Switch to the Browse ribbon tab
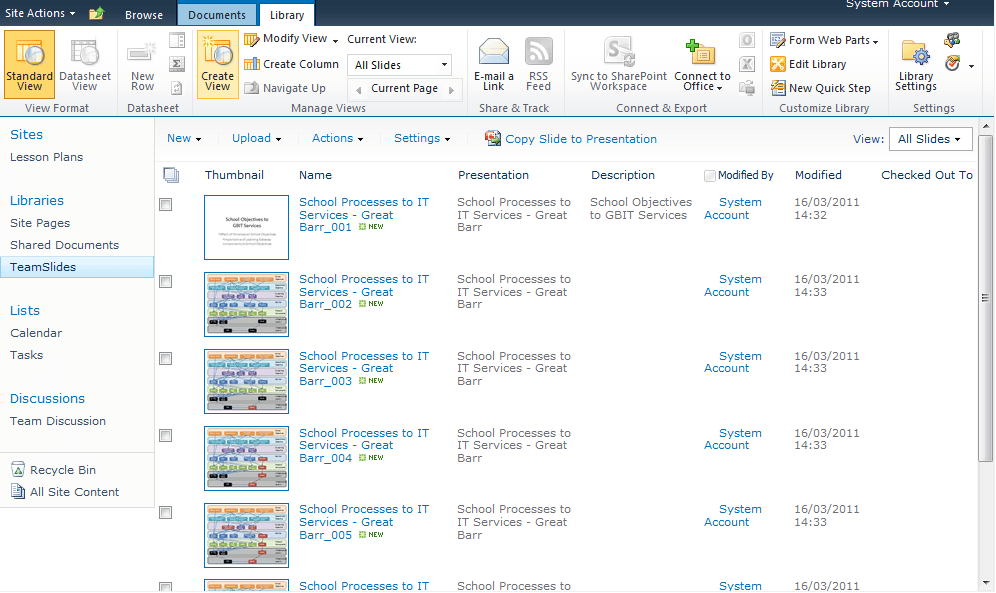 pyautogui.click(x=143, y=14)
